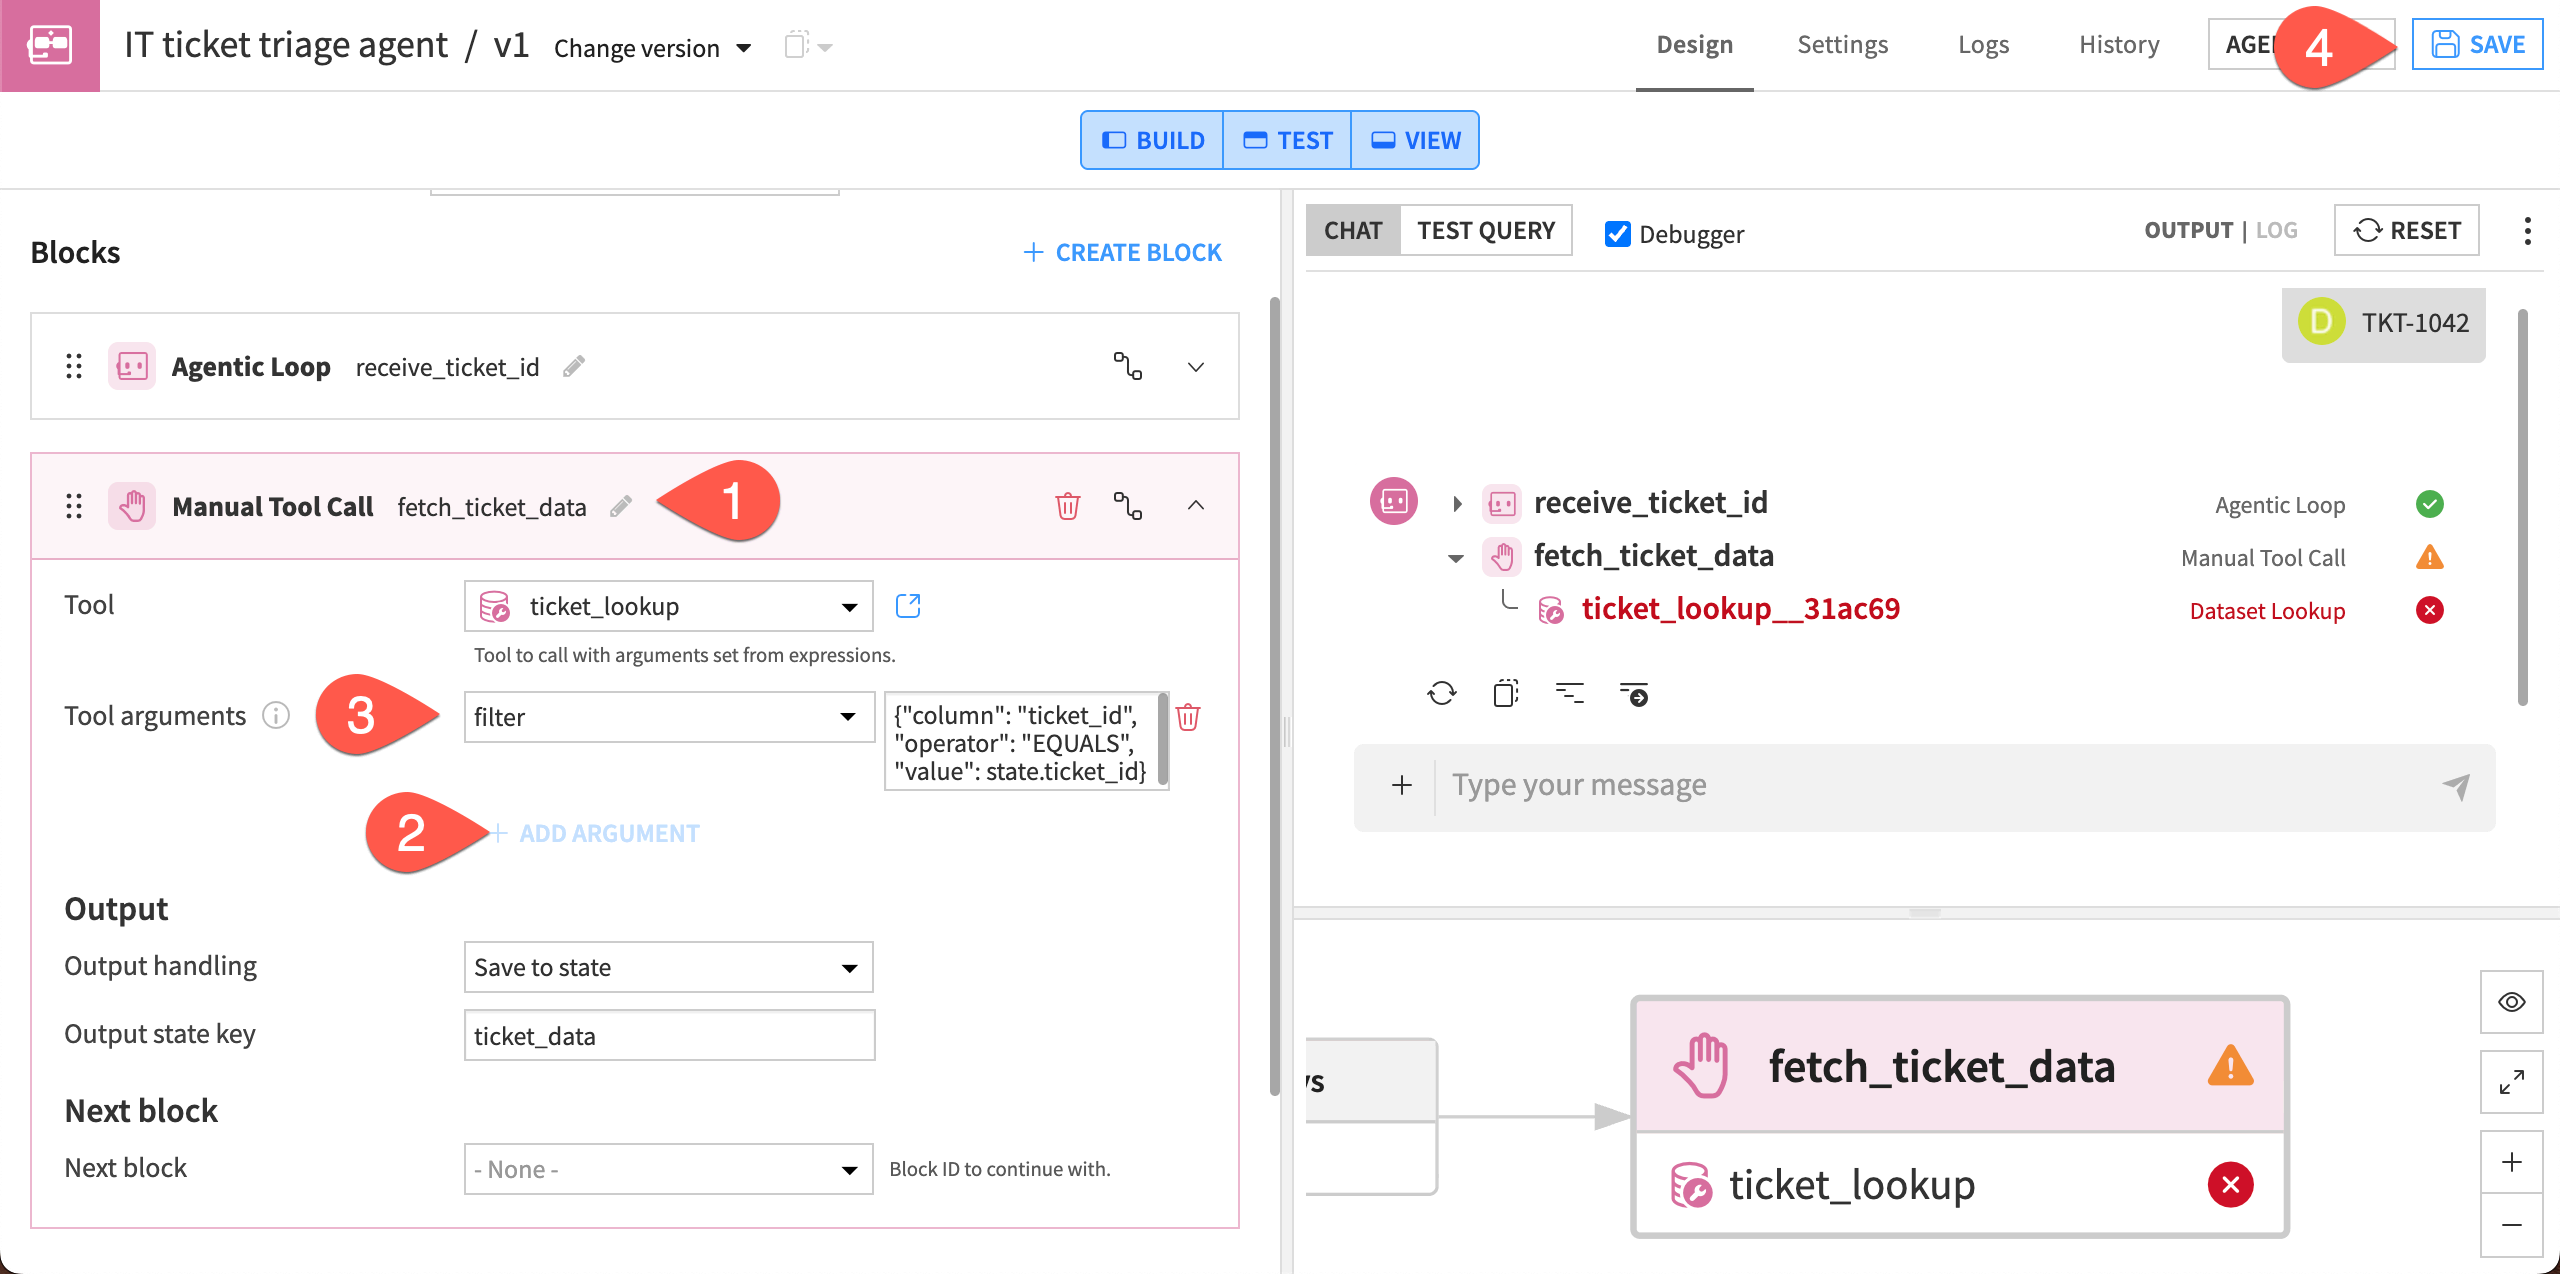
Task: Open the History tab
Action: (2119, 45)
